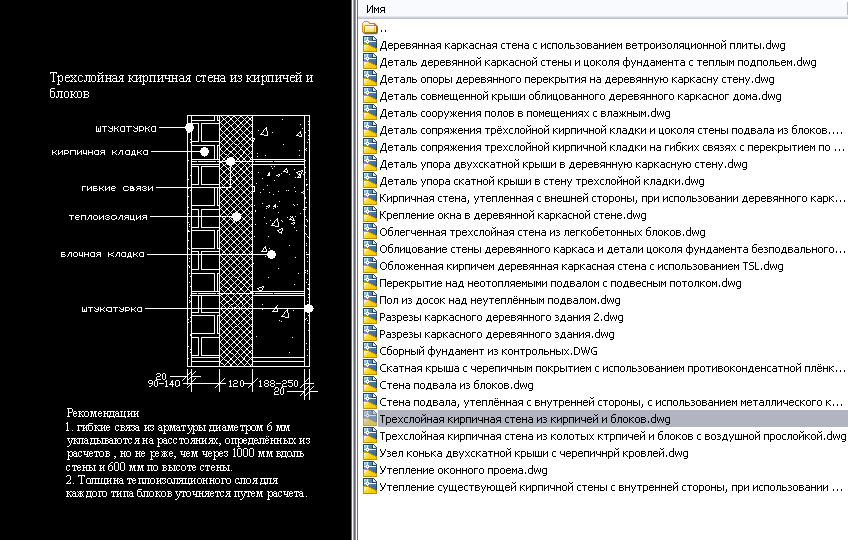Click icon of 'Разрезы каркасного деревянного здания 2.dwg'
This screenshot has width=848, height=540.
(370, 318)
